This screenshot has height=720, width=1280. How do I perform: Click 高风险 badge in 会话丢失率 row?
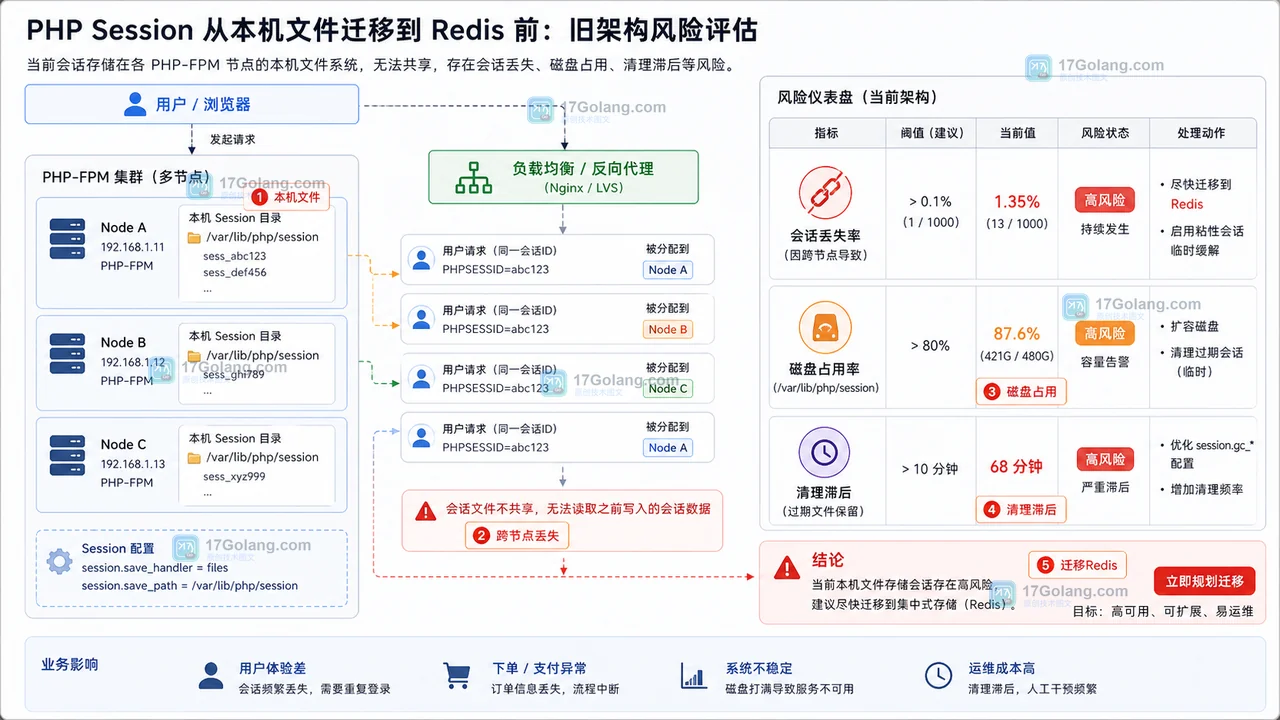point(1105,200)
